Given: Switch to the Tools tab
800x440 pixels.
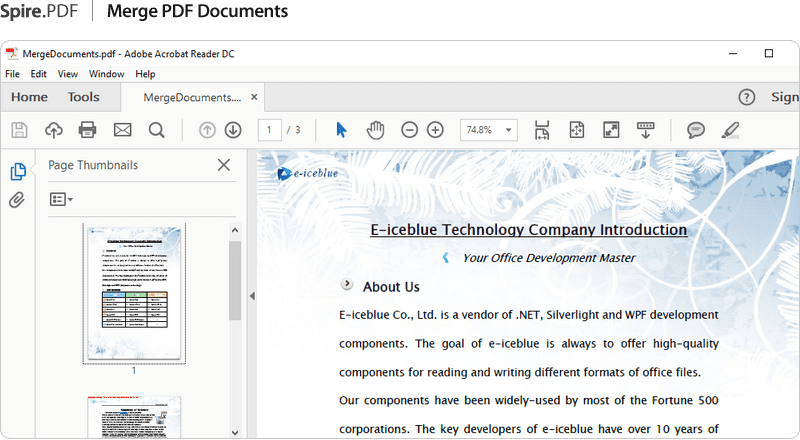Looking at the screenshot, I should point(84,97).
